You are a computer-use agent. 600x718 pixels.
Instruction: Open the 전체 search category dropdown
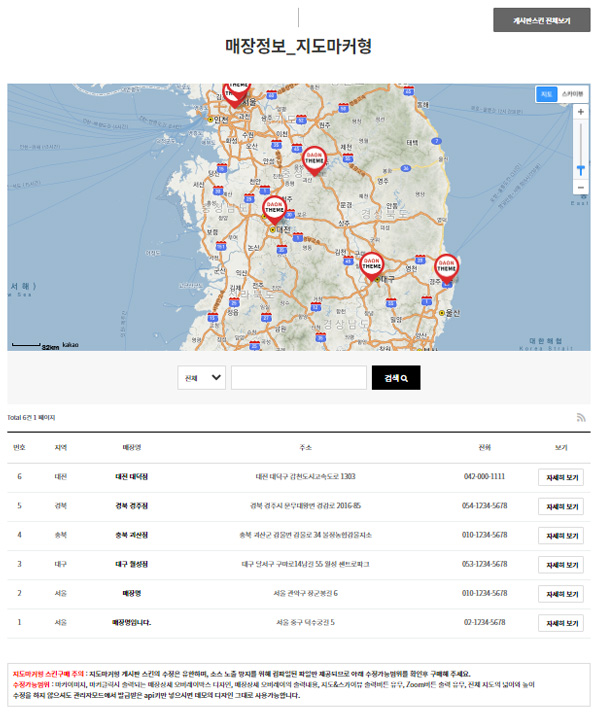[x=203, y=378]
